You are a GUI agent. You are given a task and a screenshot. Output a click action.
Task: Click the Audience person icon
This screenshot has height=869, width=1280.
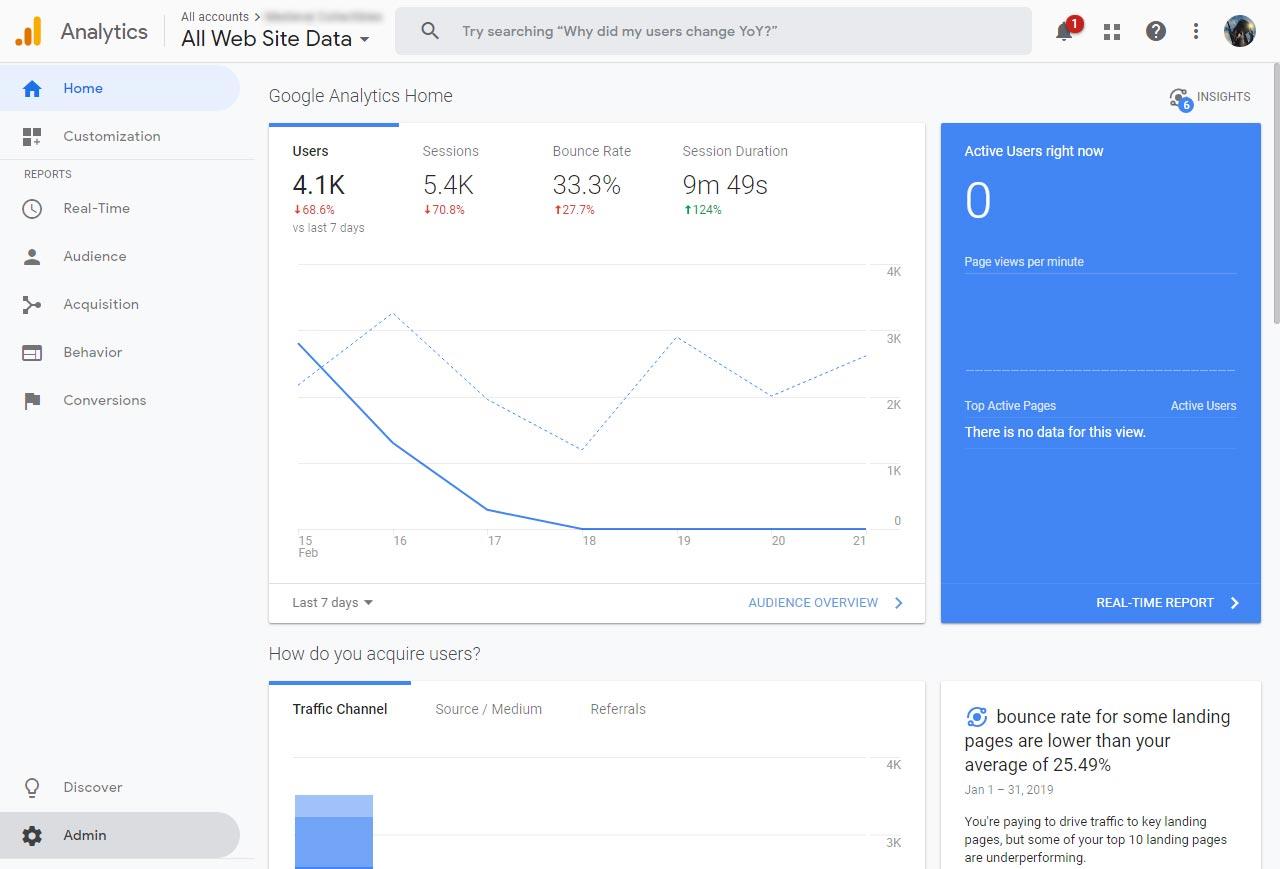coord(32,256)
